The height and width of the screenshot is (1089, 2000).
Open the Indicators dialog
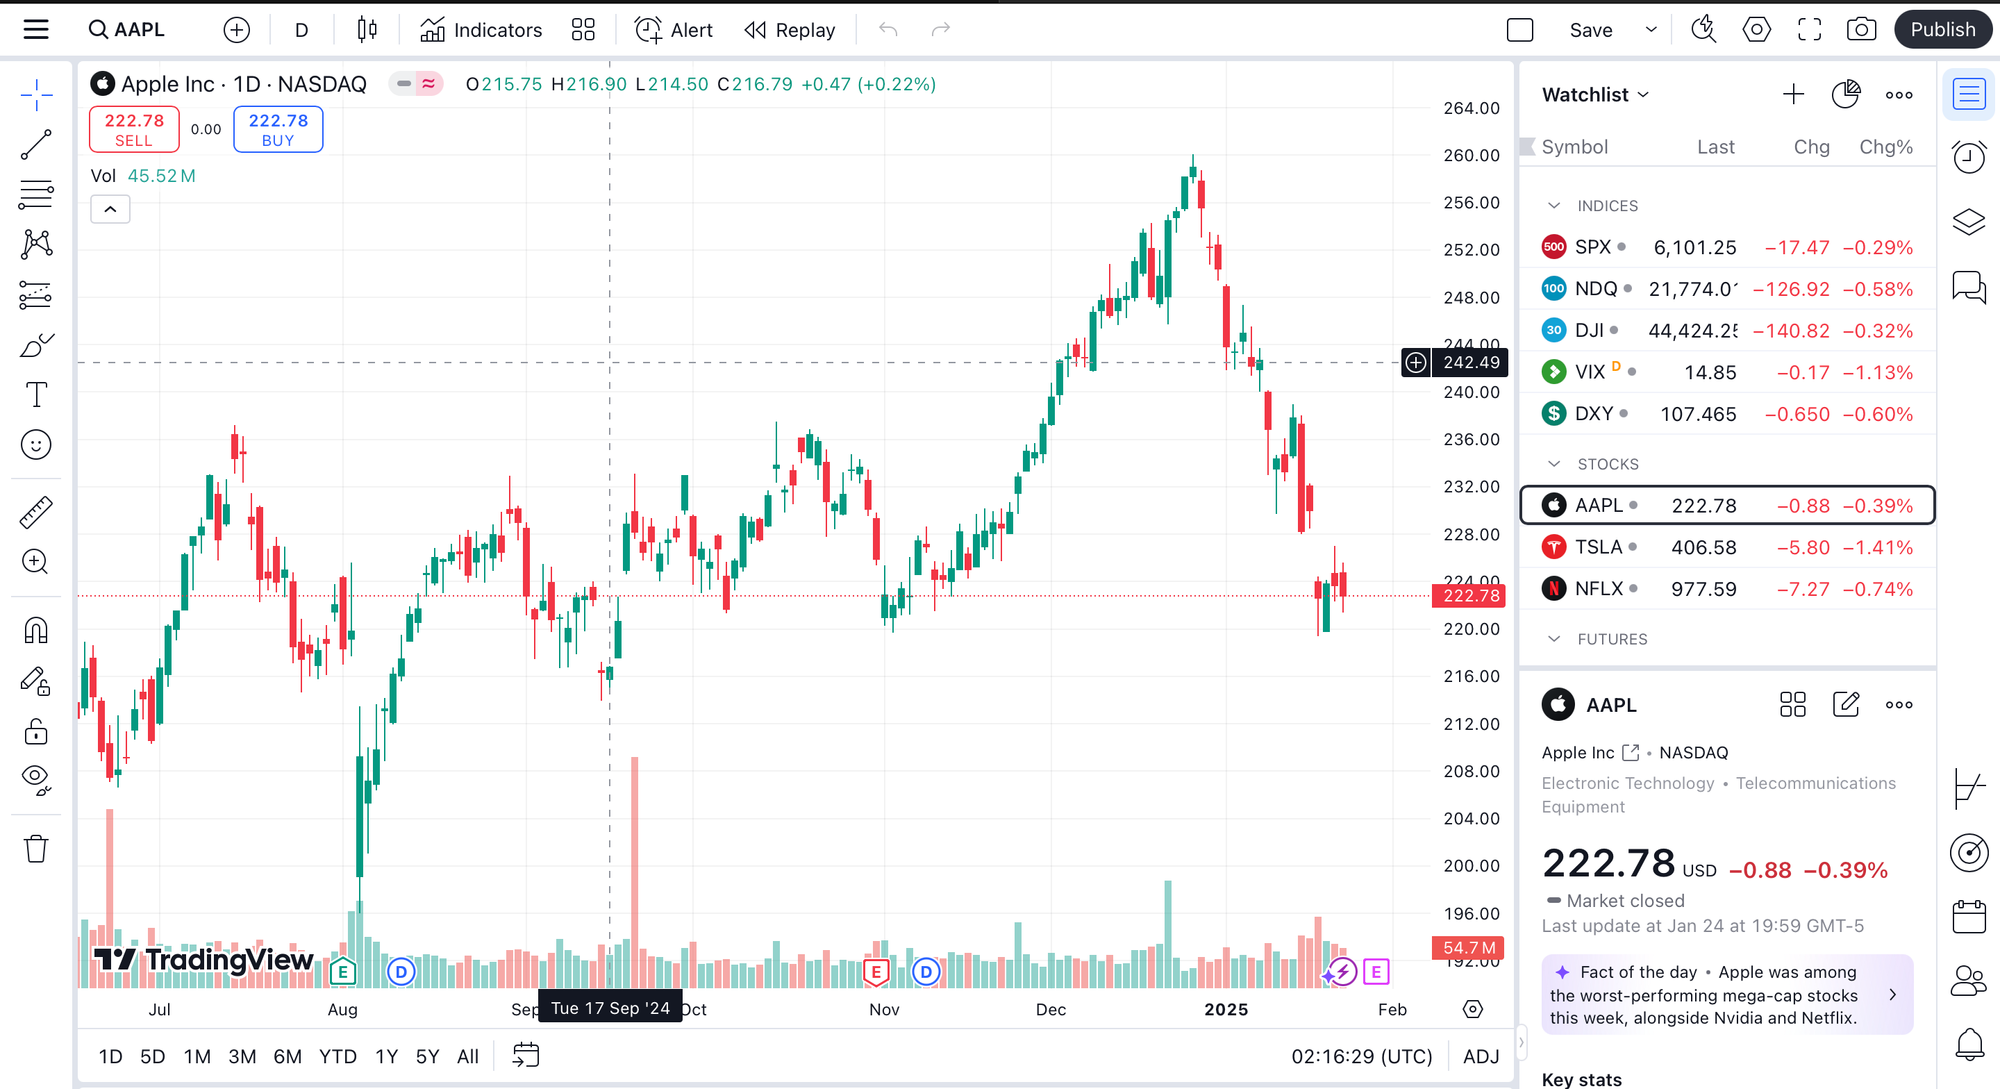coord(481,30)
